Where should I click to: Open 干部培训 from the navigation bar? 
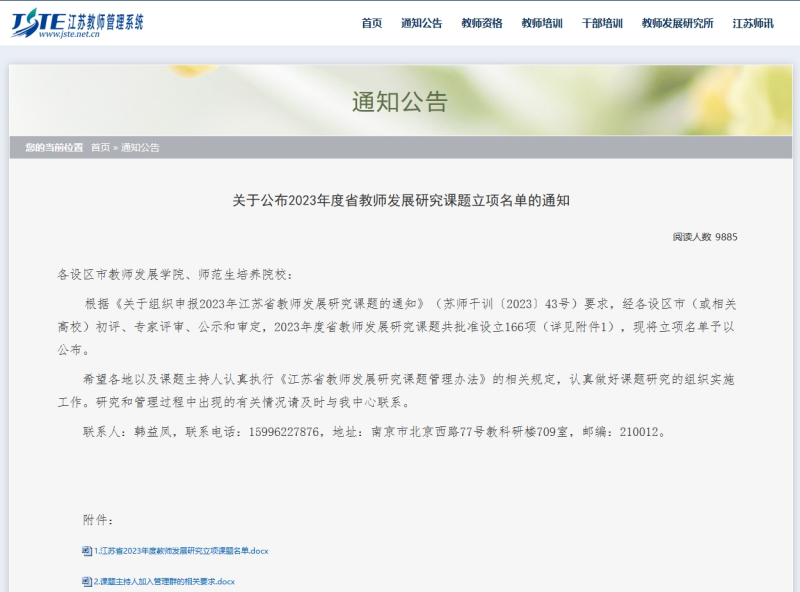[602, 23]
